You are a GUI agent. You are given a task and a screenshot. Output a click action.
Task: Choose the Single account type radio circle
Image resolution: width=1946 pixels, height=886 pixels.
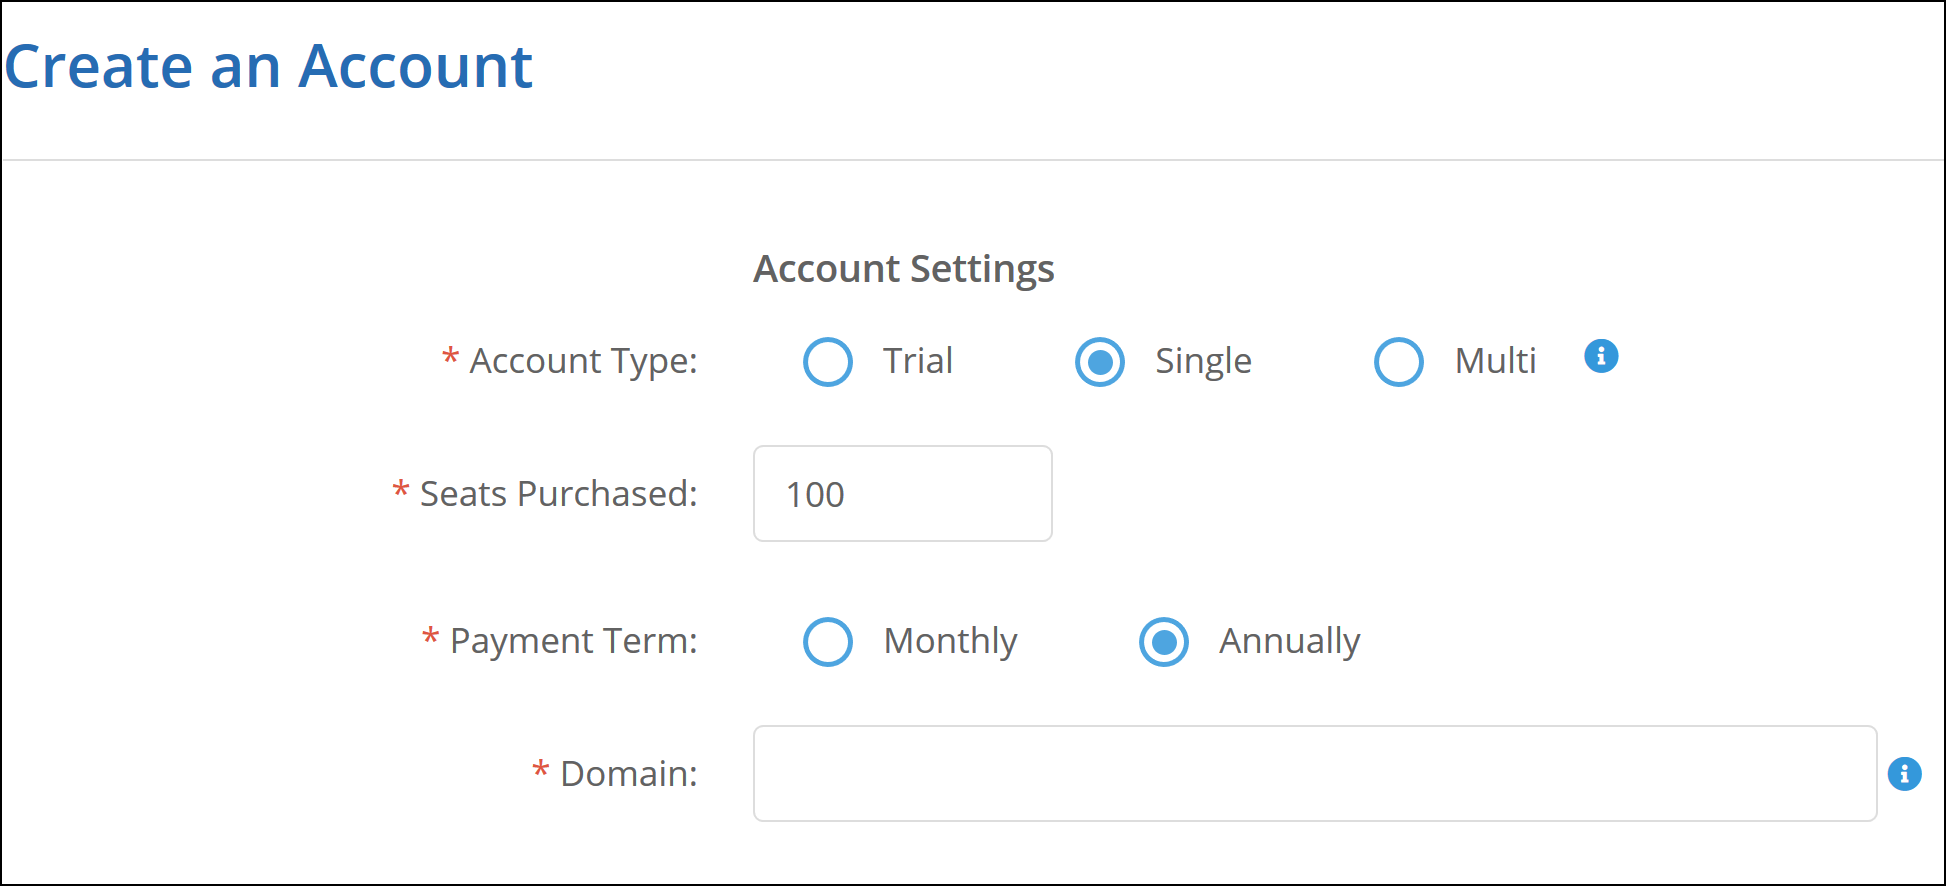click(1100, 362)
